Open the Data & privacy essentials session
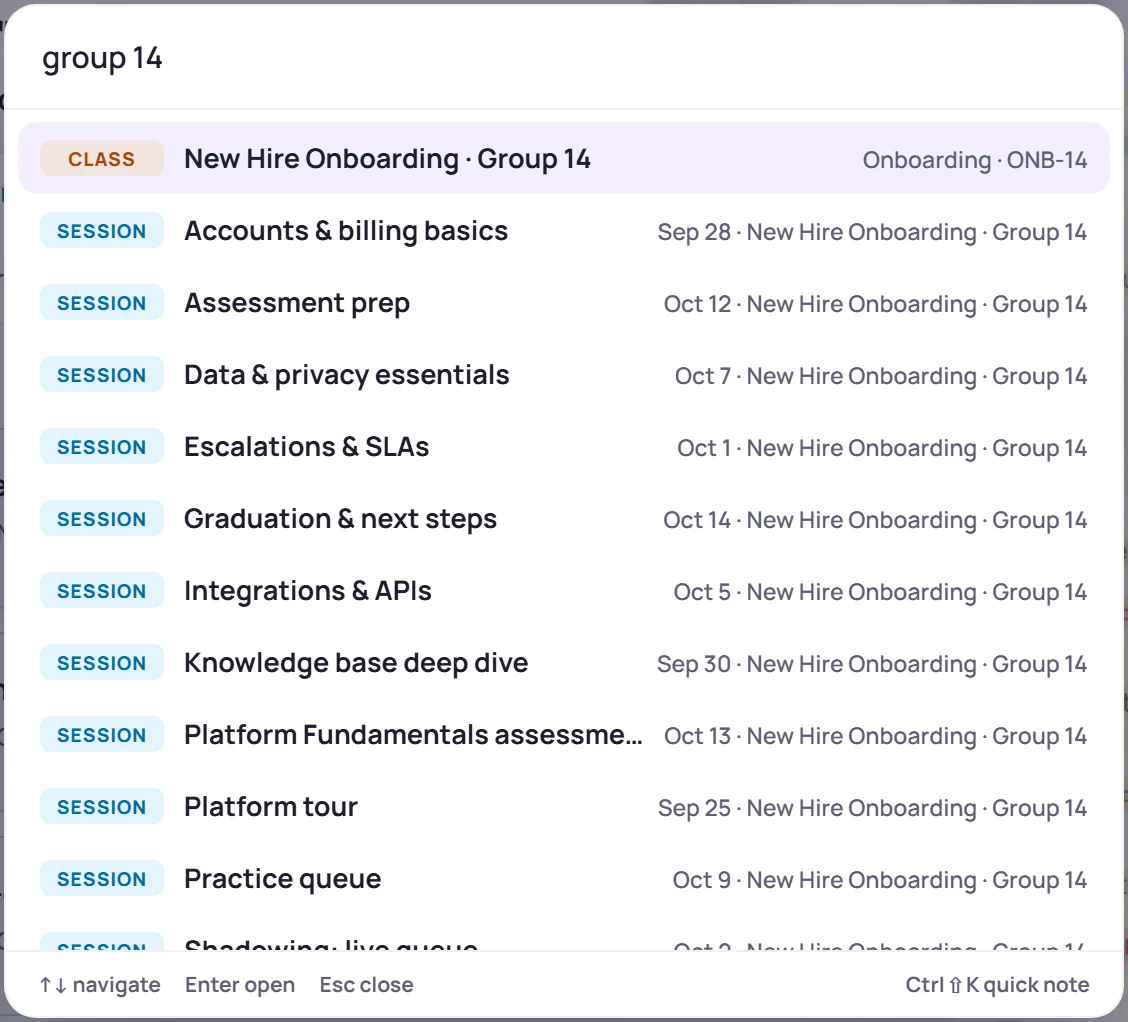 [x=563, y=375]
